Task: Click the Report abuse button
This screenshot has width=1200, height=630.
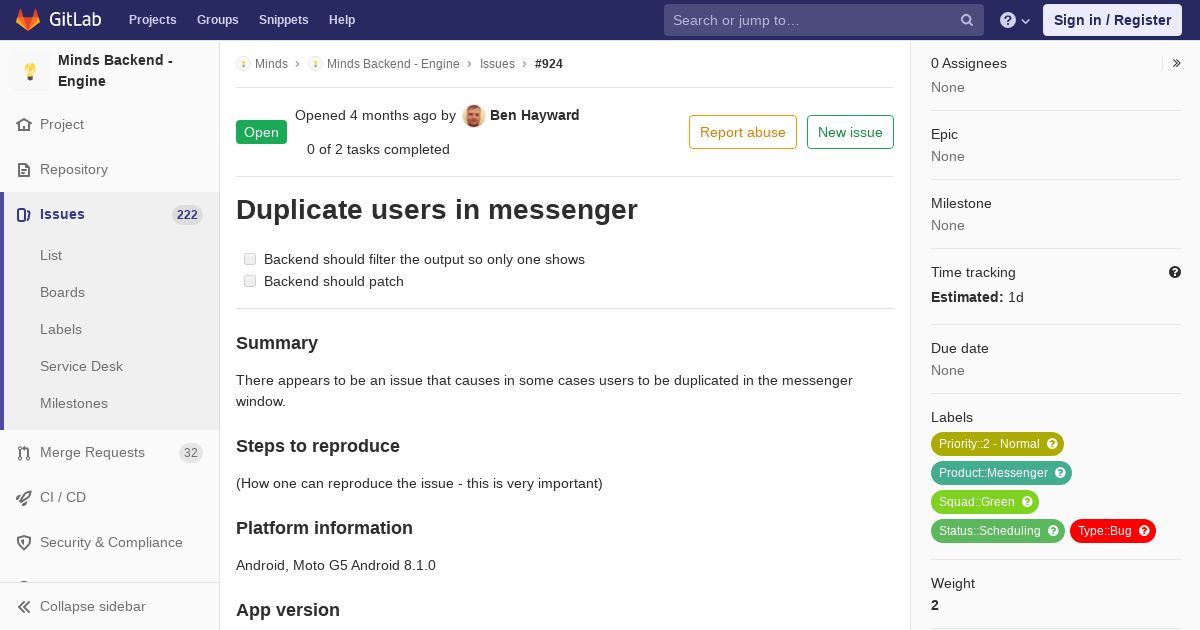Action: [x=743, y=132]
